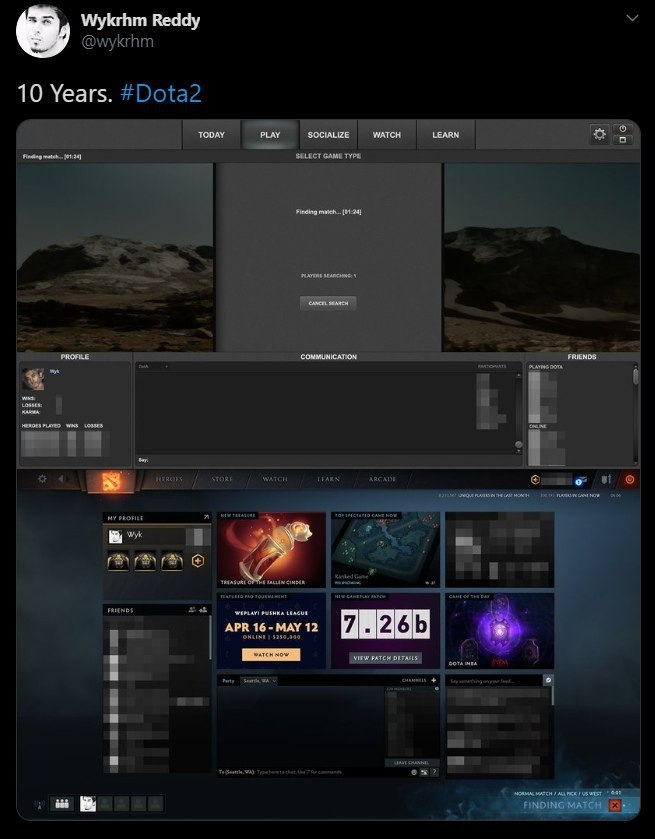The height and width of the screenshot is (839, 655).
Task: Click WATCH NOW for the Pushka League
Action: [x=271, y=654]
